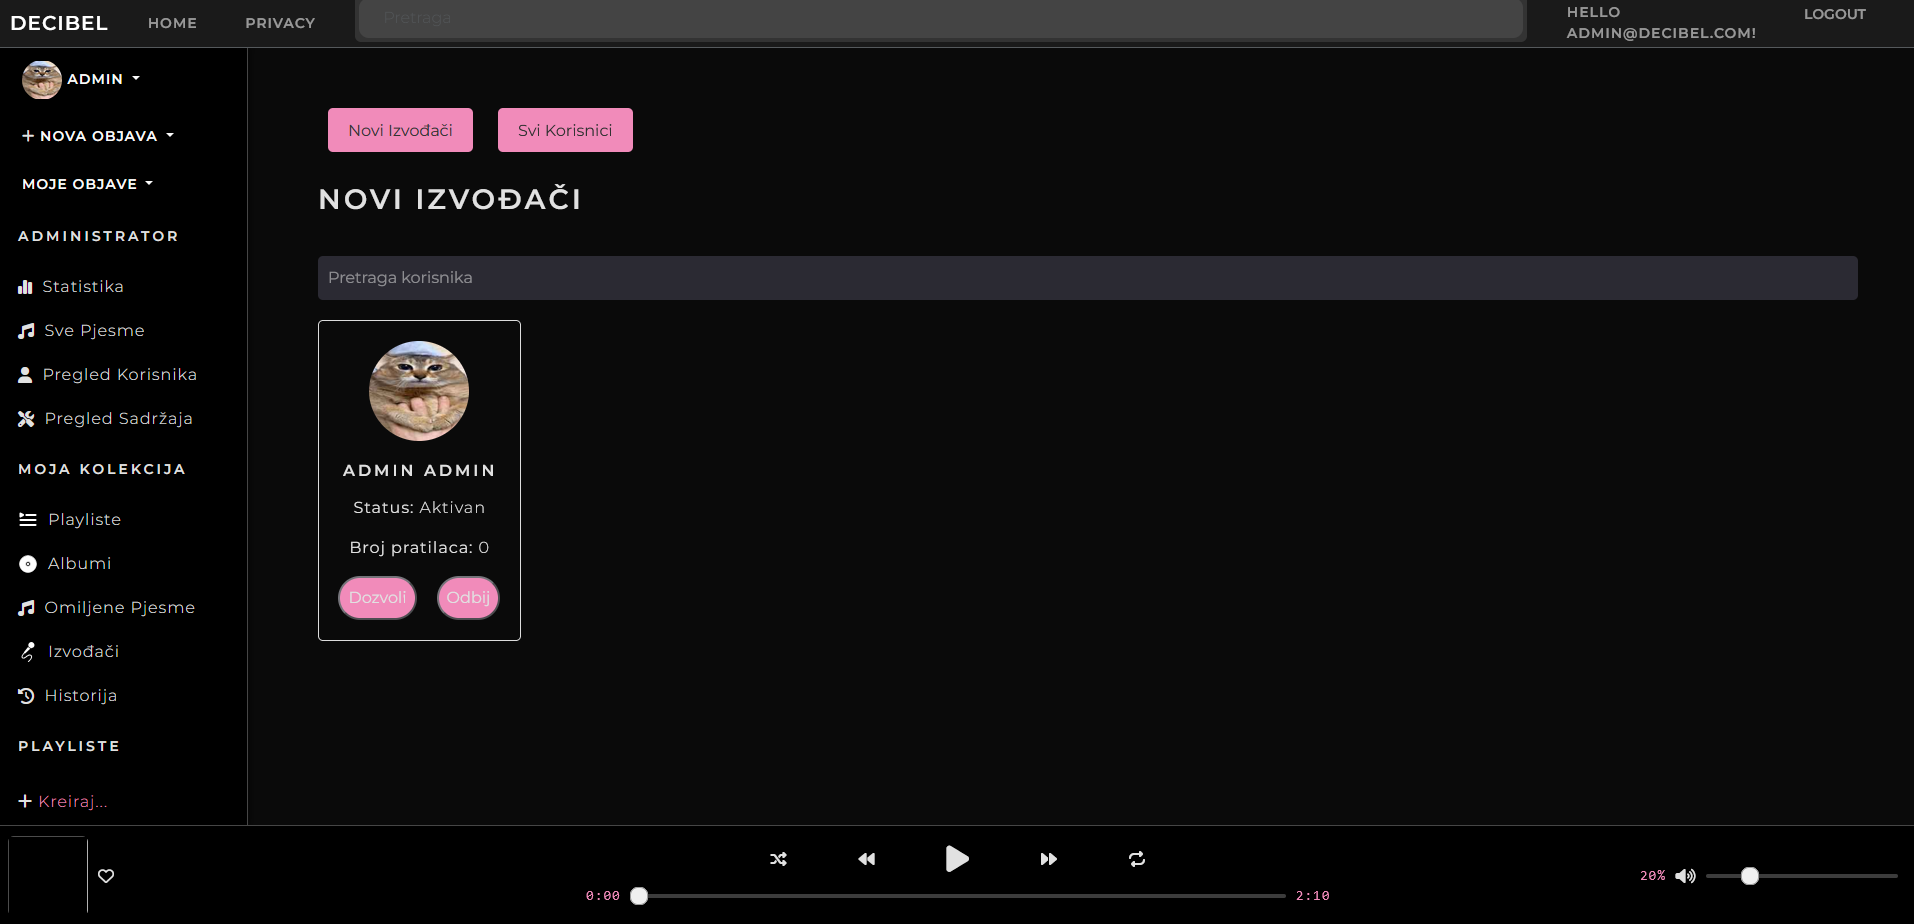
Task: Click the plus icon next to Kreiraj
Action: point(25,801)
